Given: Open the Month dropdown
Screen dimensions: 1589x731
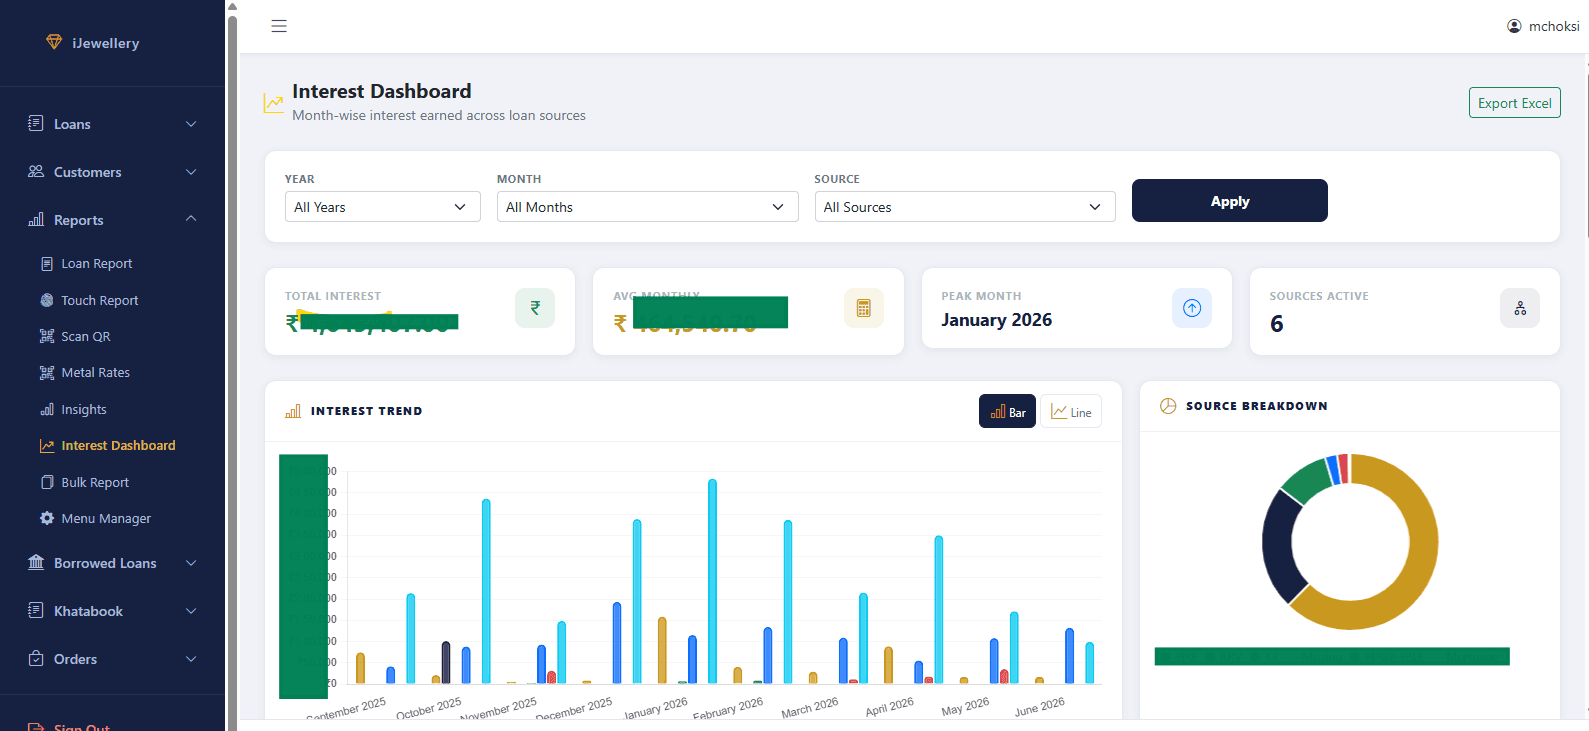Looking at the screenshot, I should 647,207.
